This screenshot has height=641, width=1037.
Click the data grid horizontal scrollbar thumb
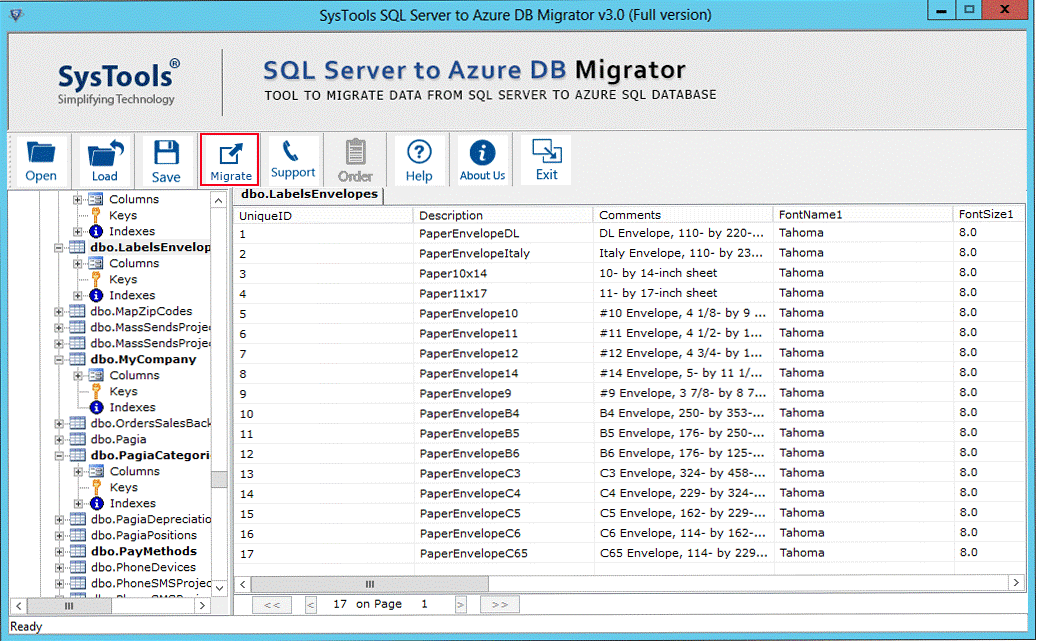coord(370,583)
